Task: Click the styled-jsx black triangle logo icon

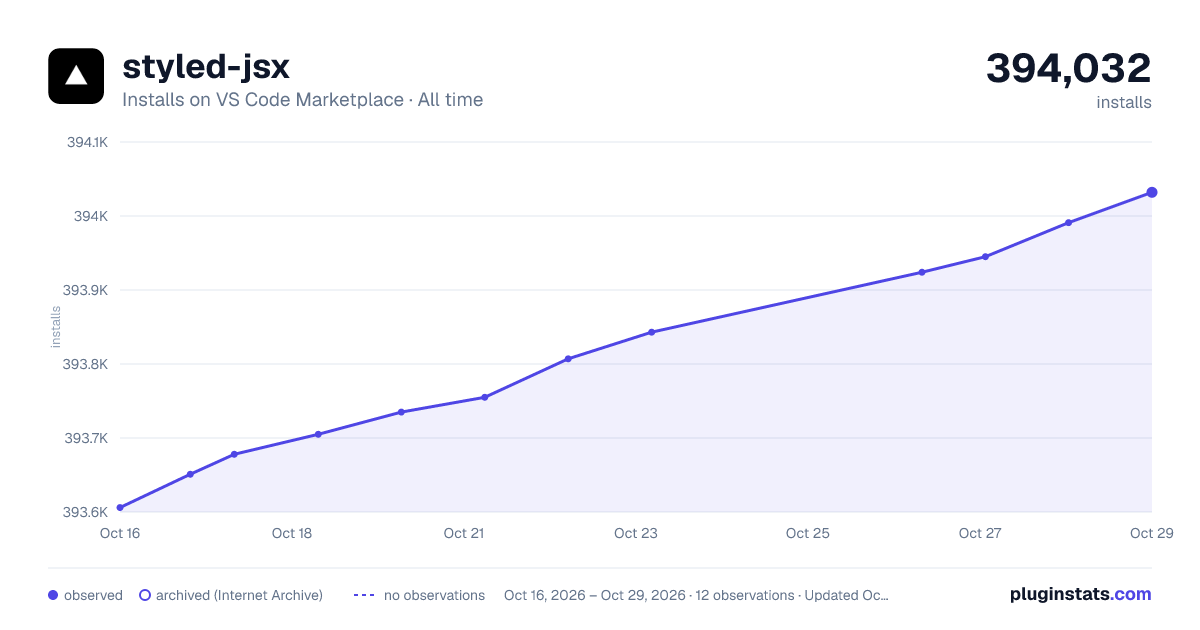Action: click(76, 76)
